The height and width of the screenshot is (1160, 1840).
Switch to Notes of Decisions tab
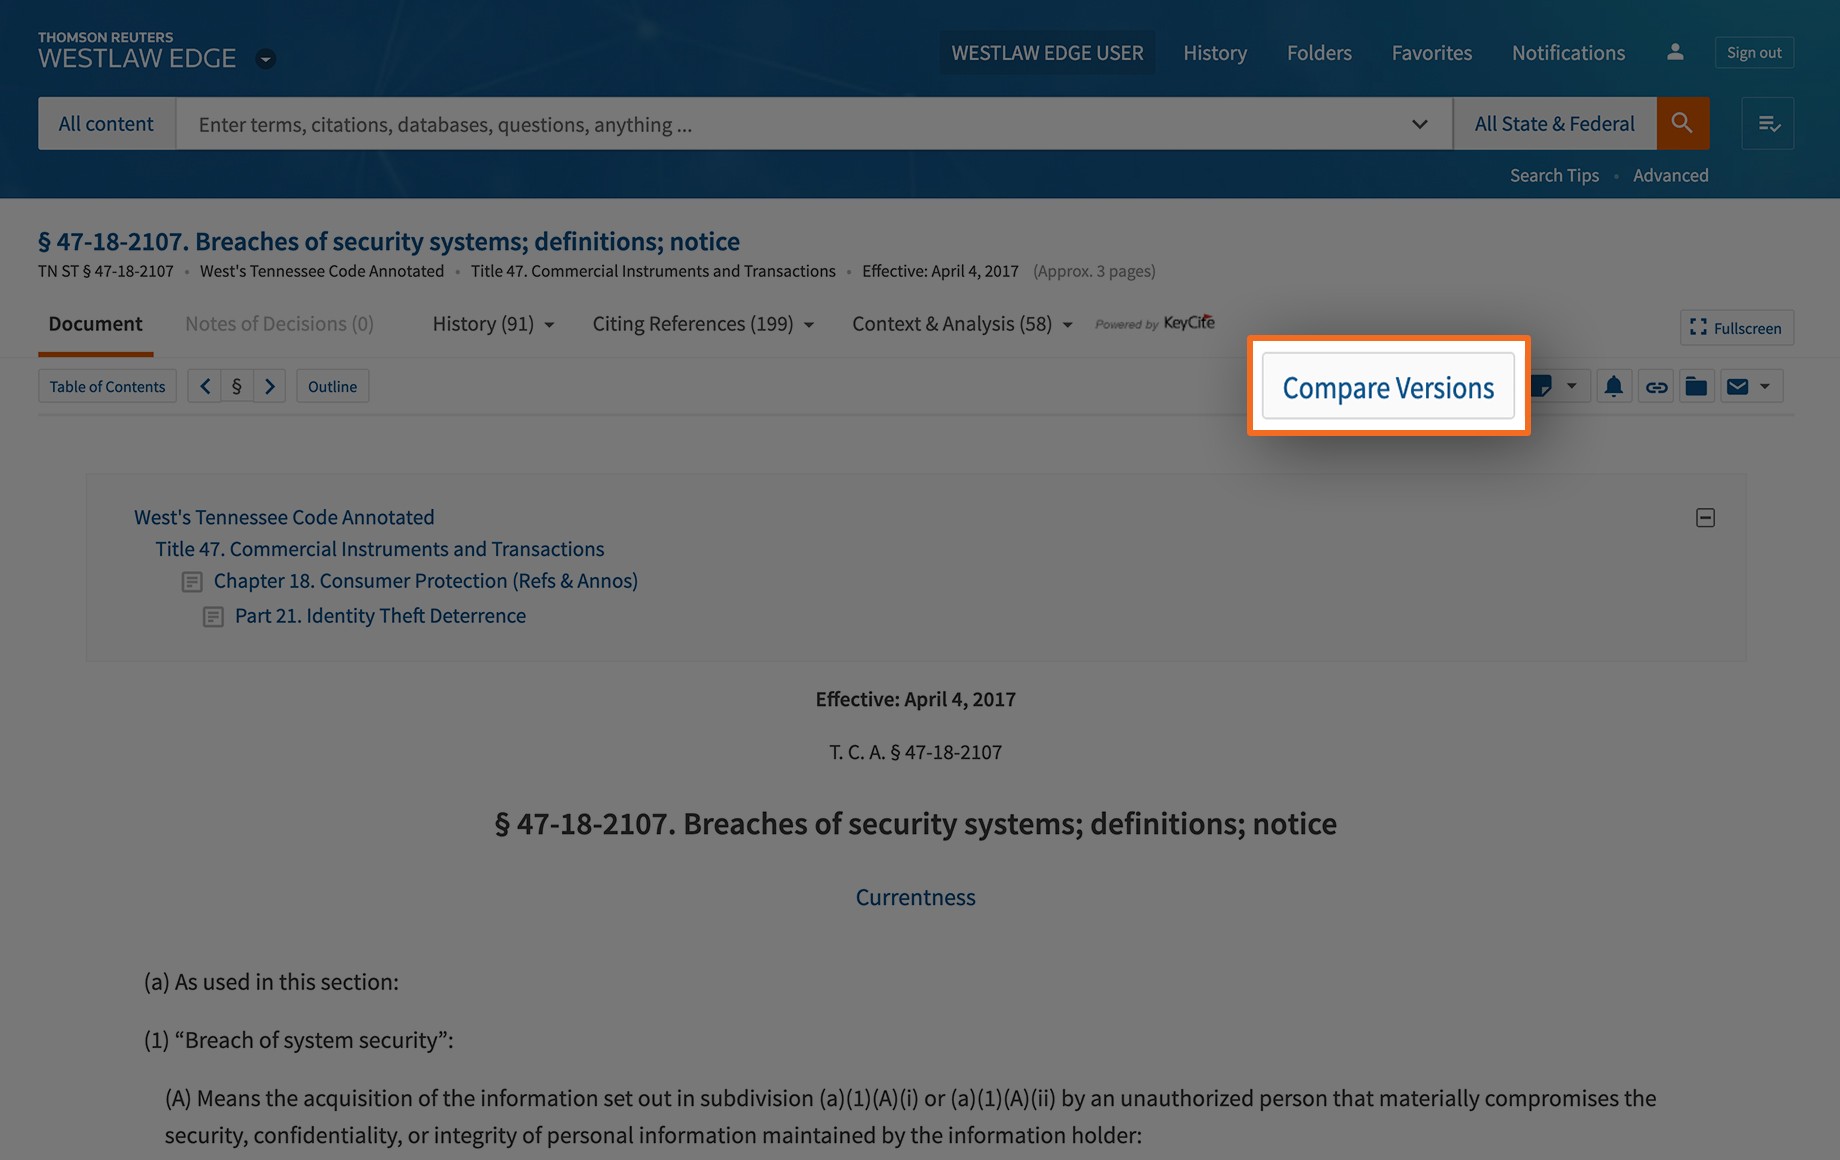pos(279,324)
